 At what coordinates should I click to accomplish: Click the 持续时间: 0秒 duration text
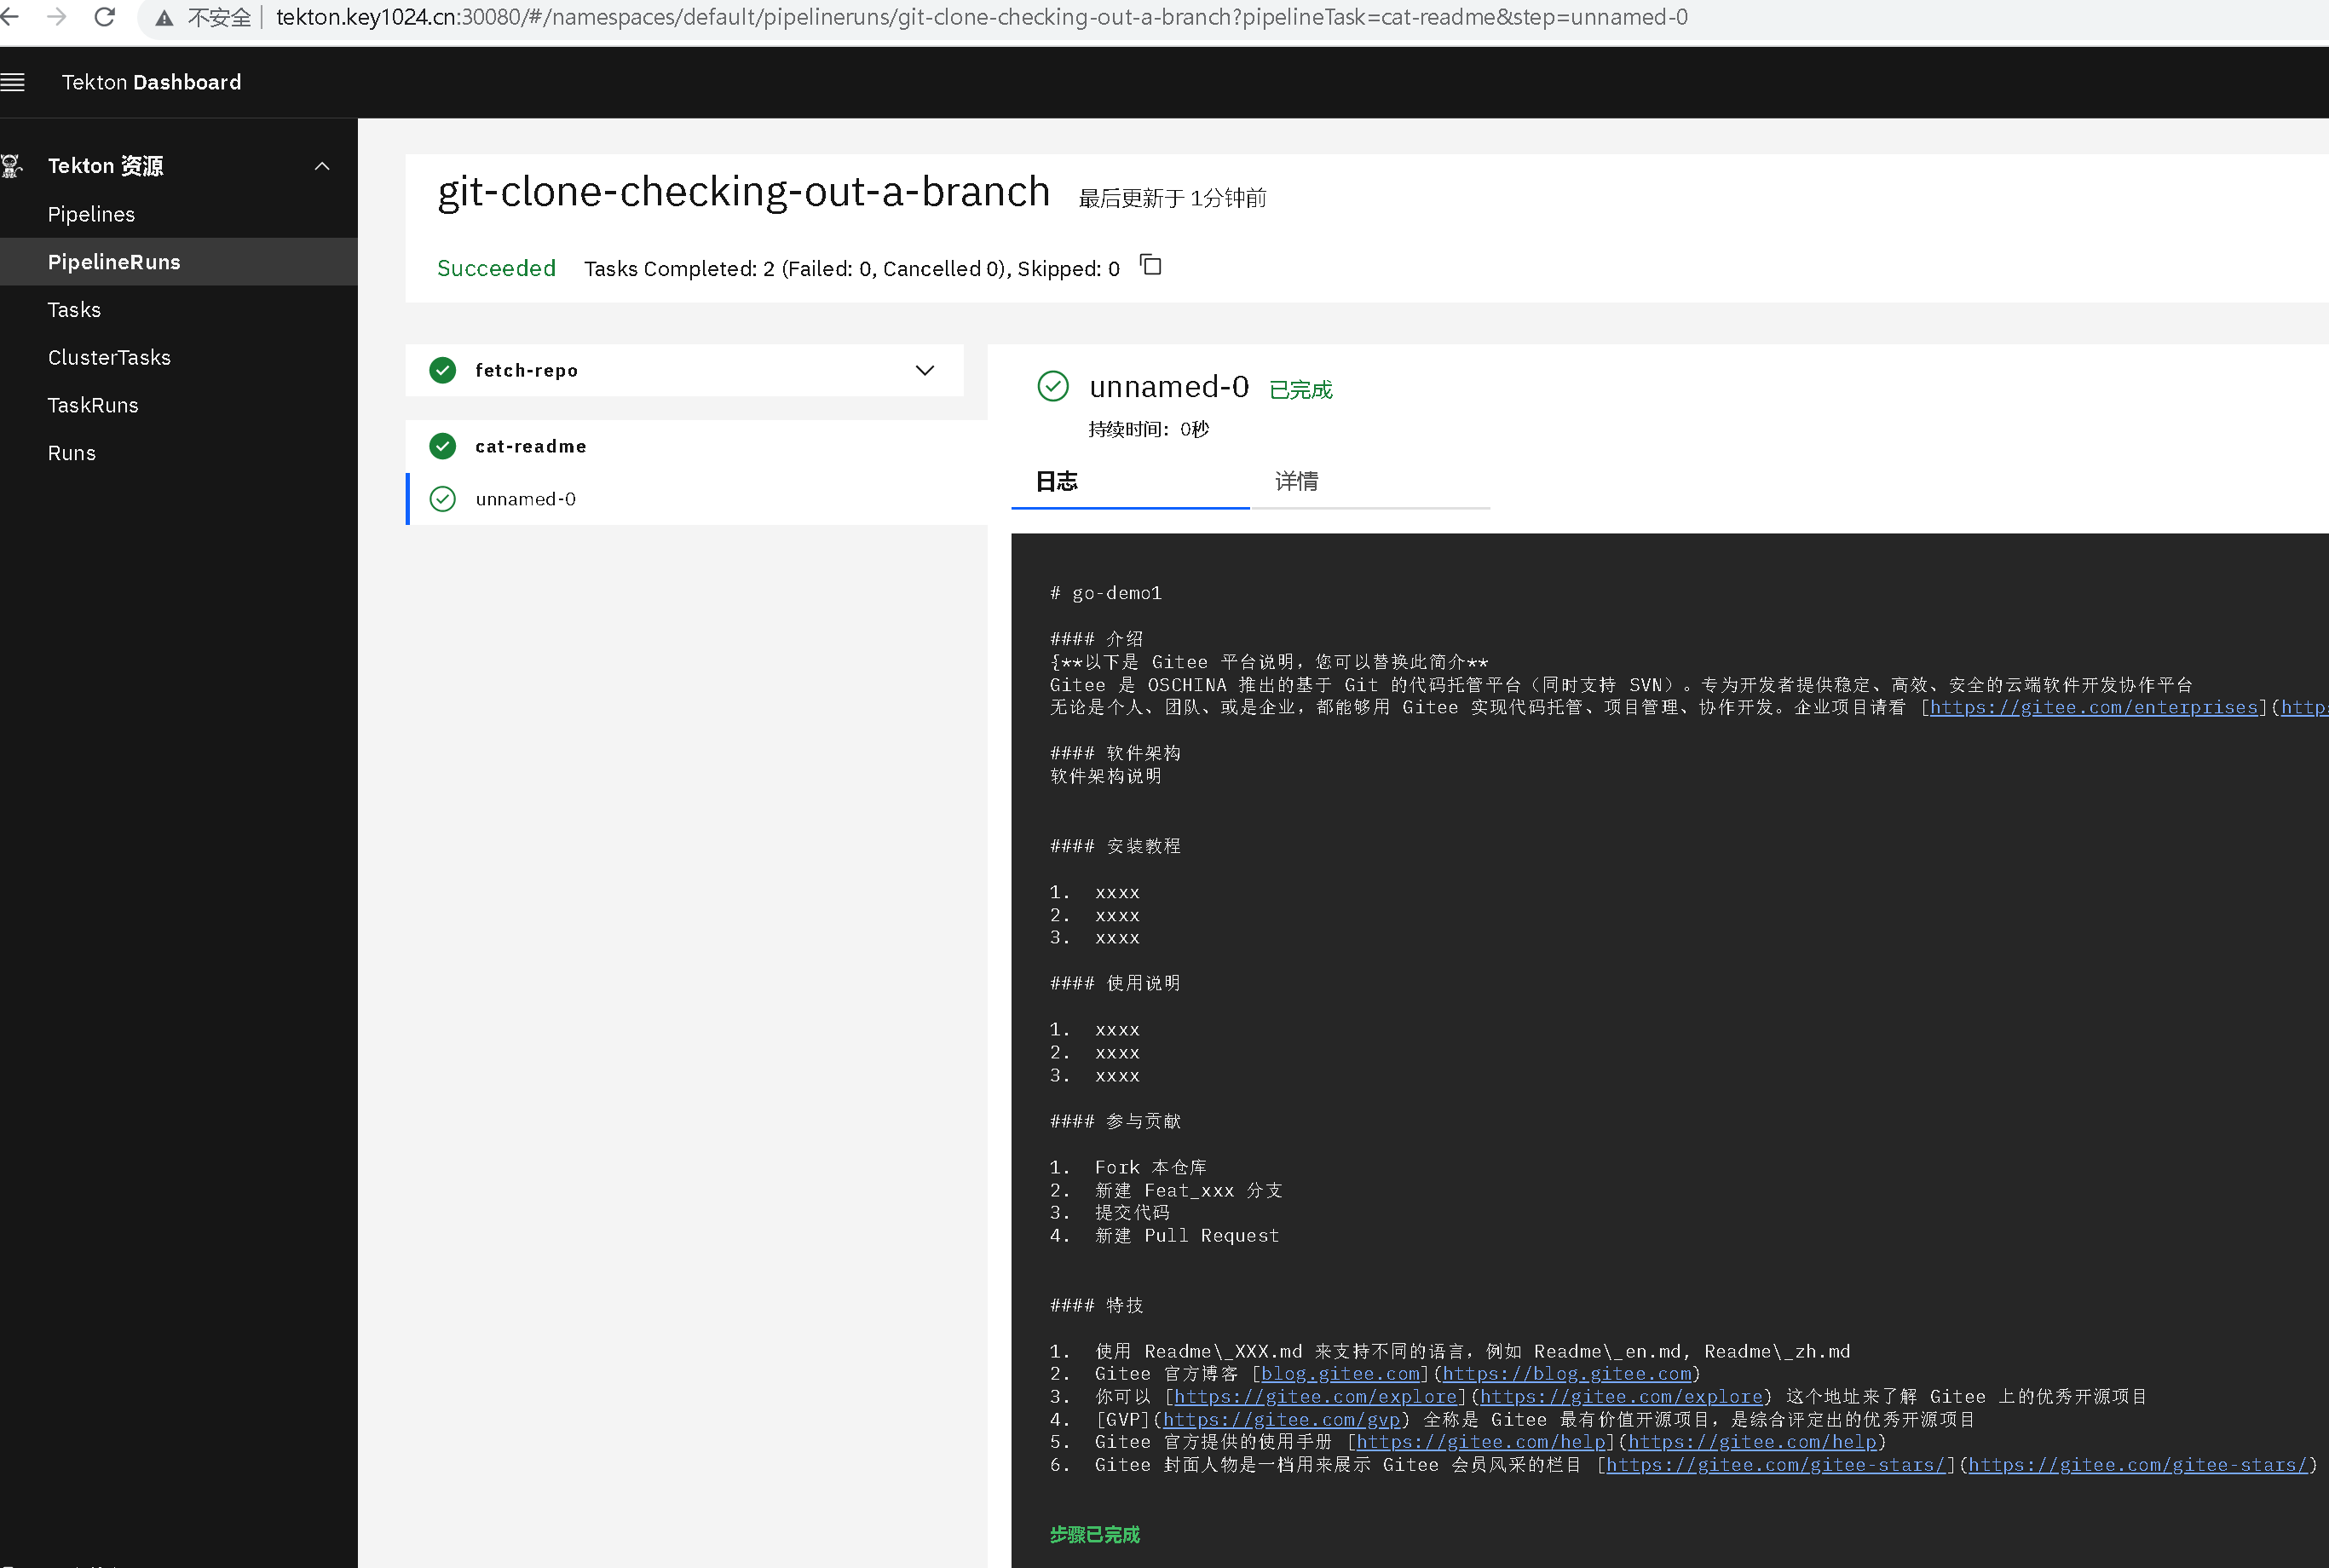coord(1148,429)
